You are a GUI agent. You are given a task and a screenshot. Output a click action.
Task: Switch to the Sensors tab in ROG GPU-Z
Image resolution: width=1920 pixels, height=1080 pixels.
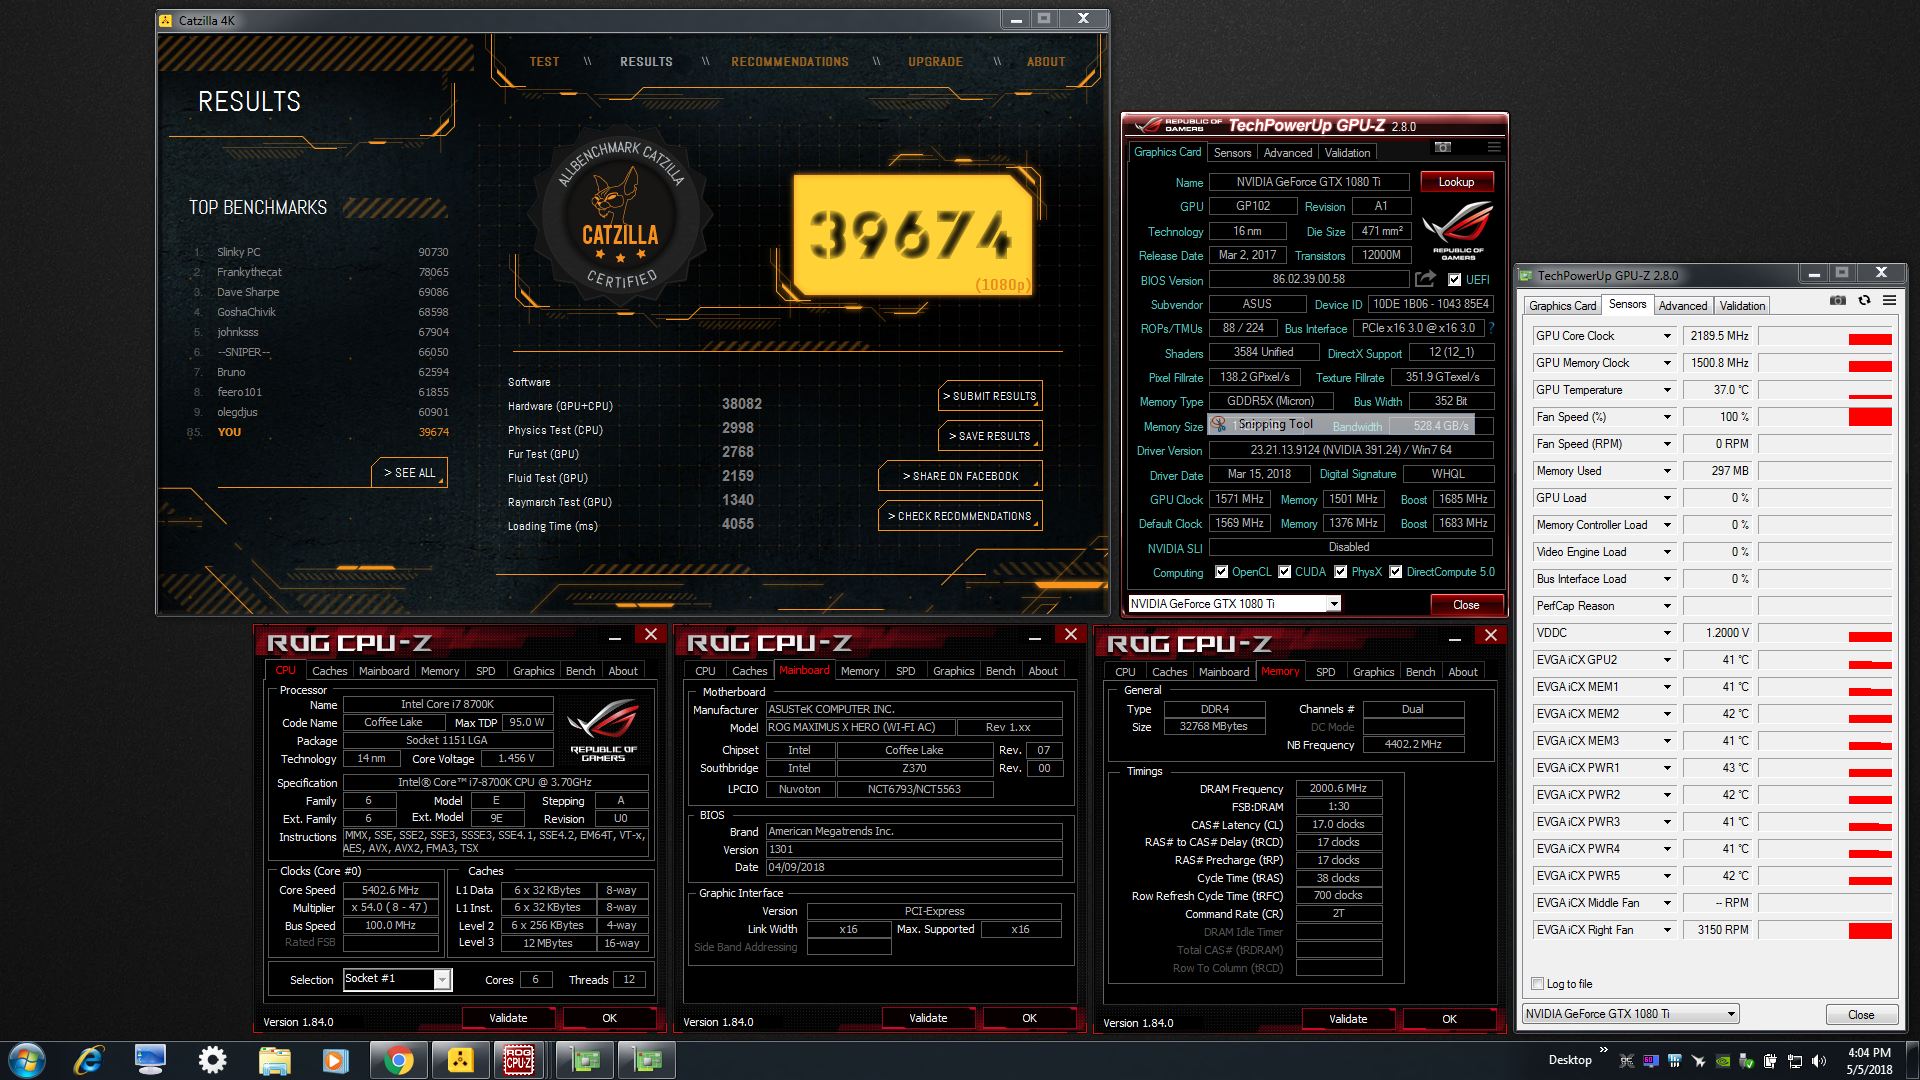(1232, 153)
